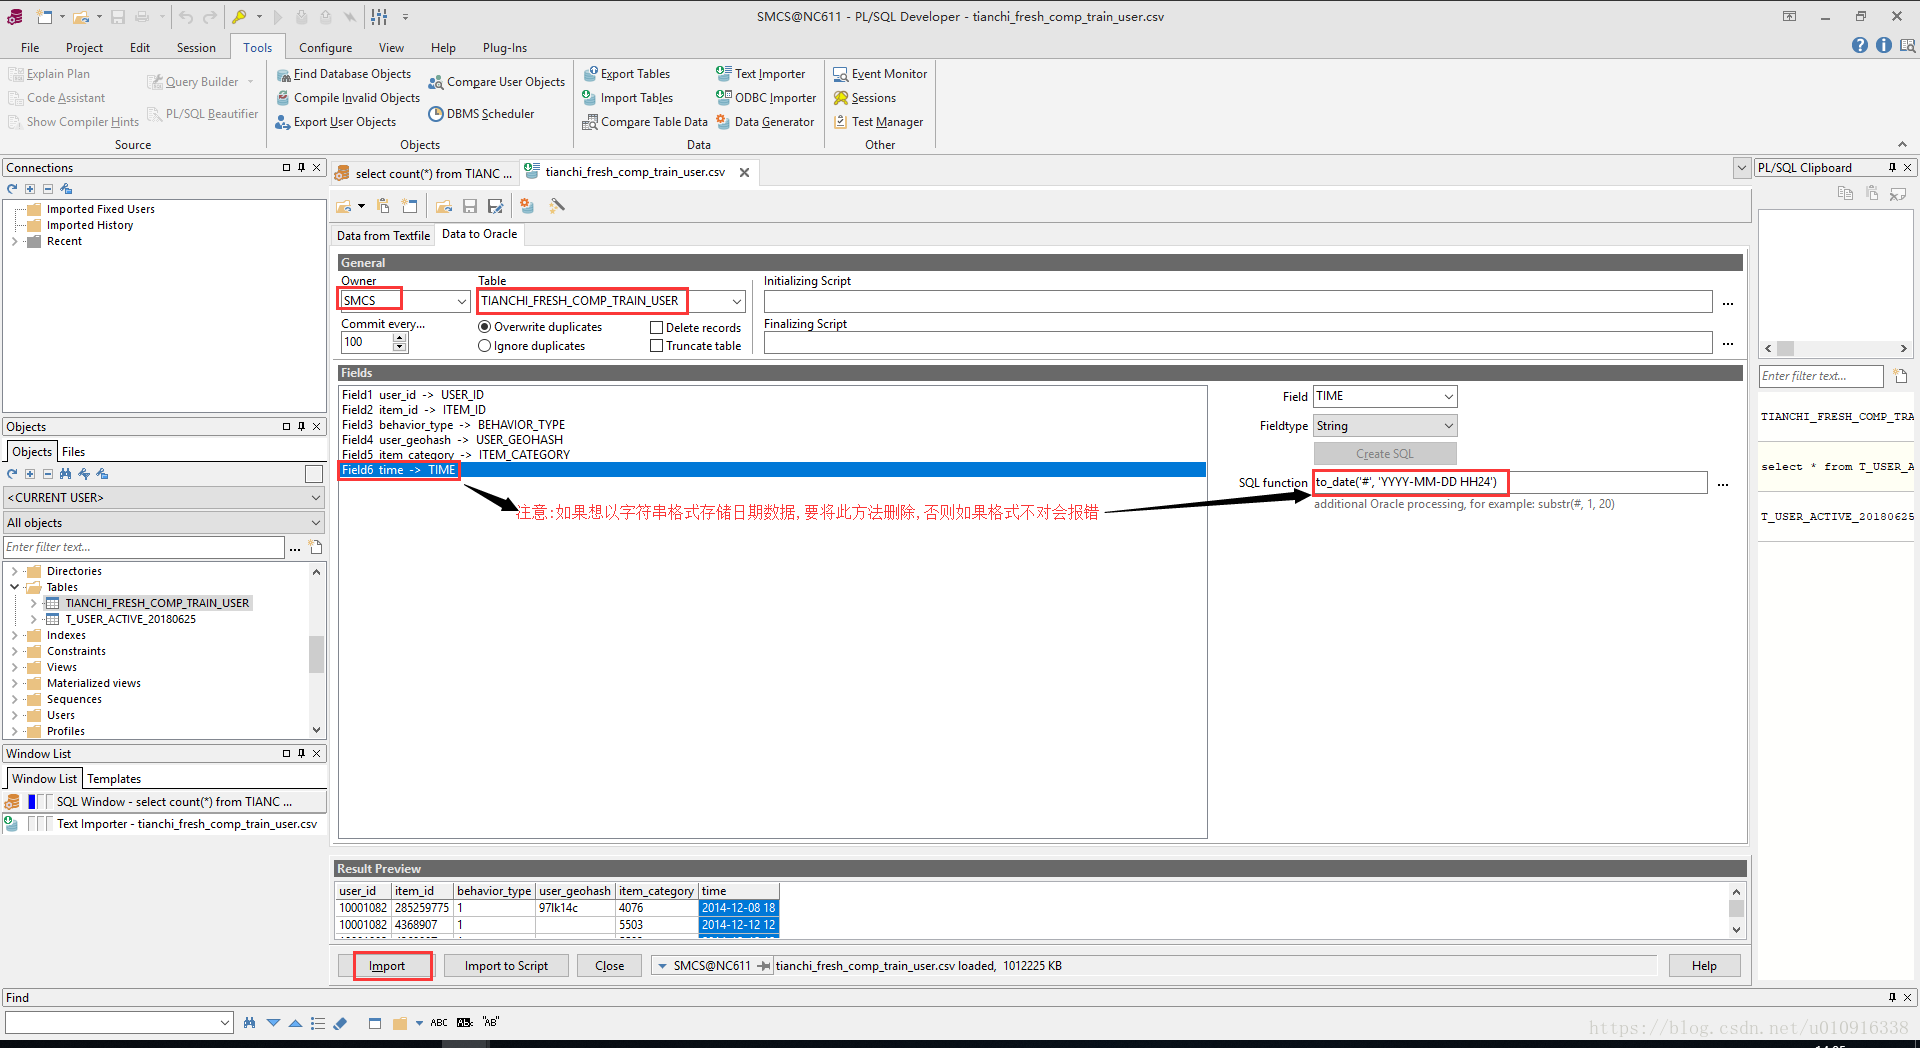The height and width of the screenshot is (1048, 1920).
Task: Open the File menu
Action: pyautogui.click(x=30, y=48)
